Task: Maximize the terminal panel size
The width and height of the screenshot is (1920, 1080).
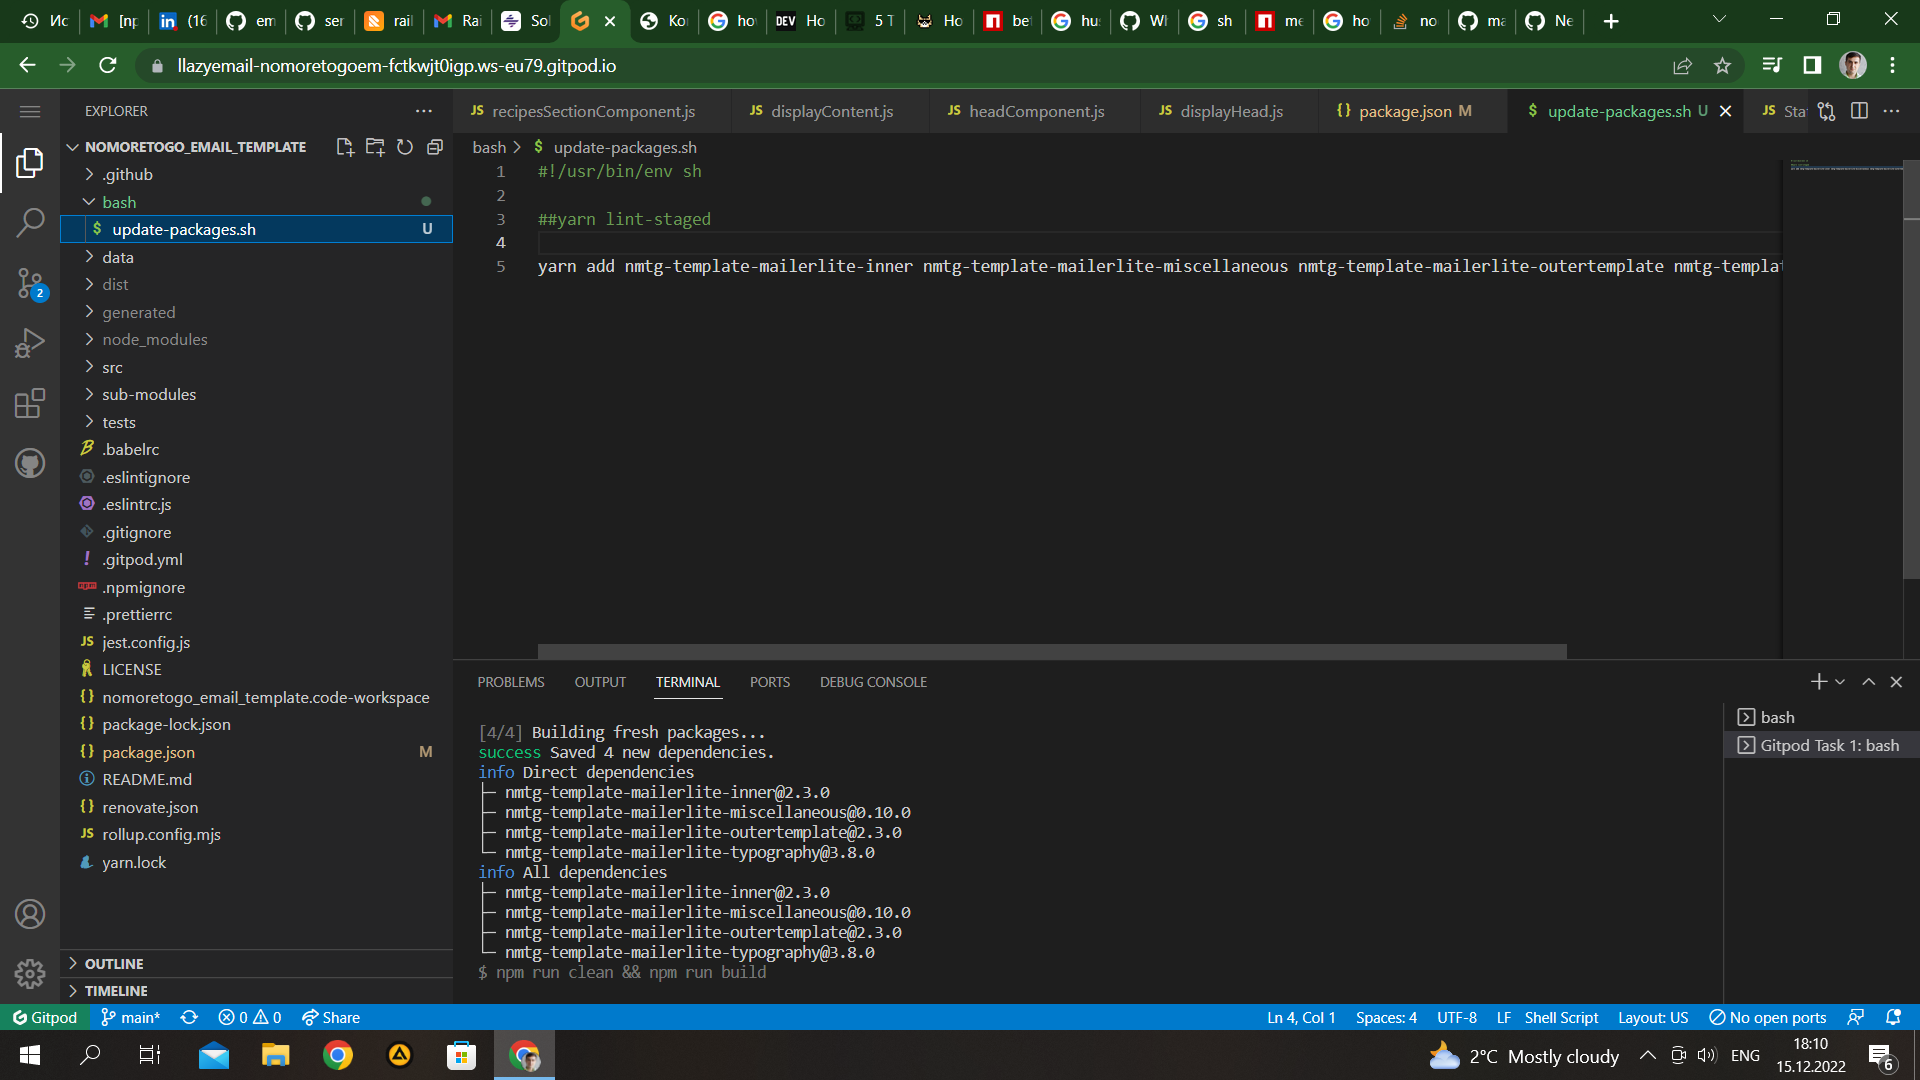Action: click(1868, 682)
